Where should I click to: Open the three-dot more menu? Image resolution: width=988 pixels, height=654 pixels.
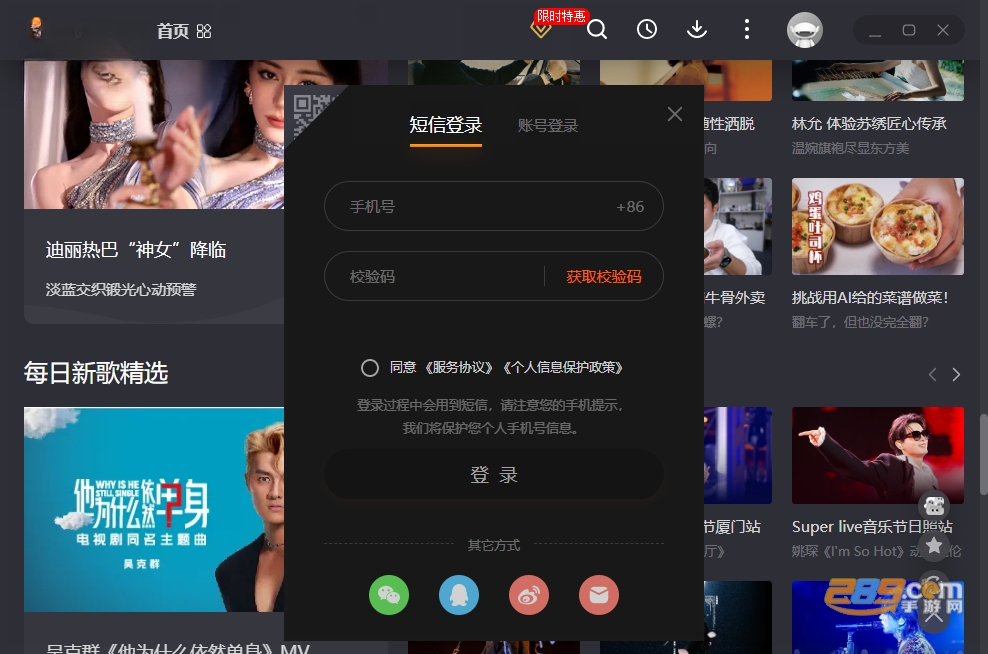coord(747,30)
